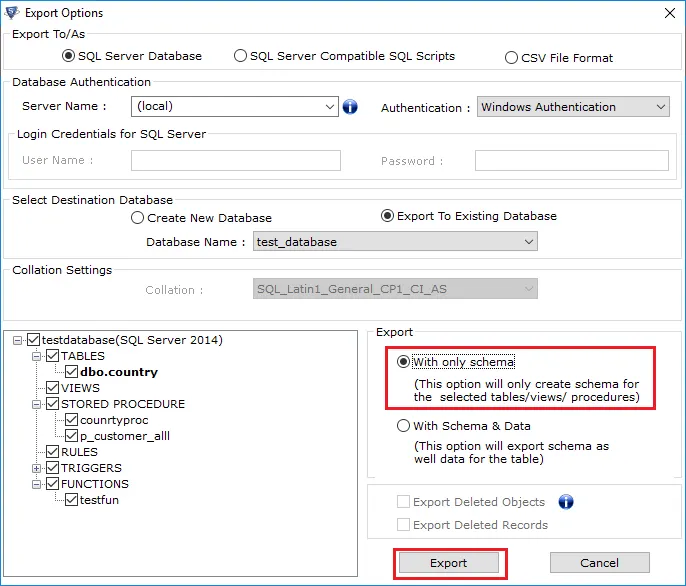This screenshot has height=586, width=686.
Task: Open the Authentication dropdown
Action: [661, 107]
